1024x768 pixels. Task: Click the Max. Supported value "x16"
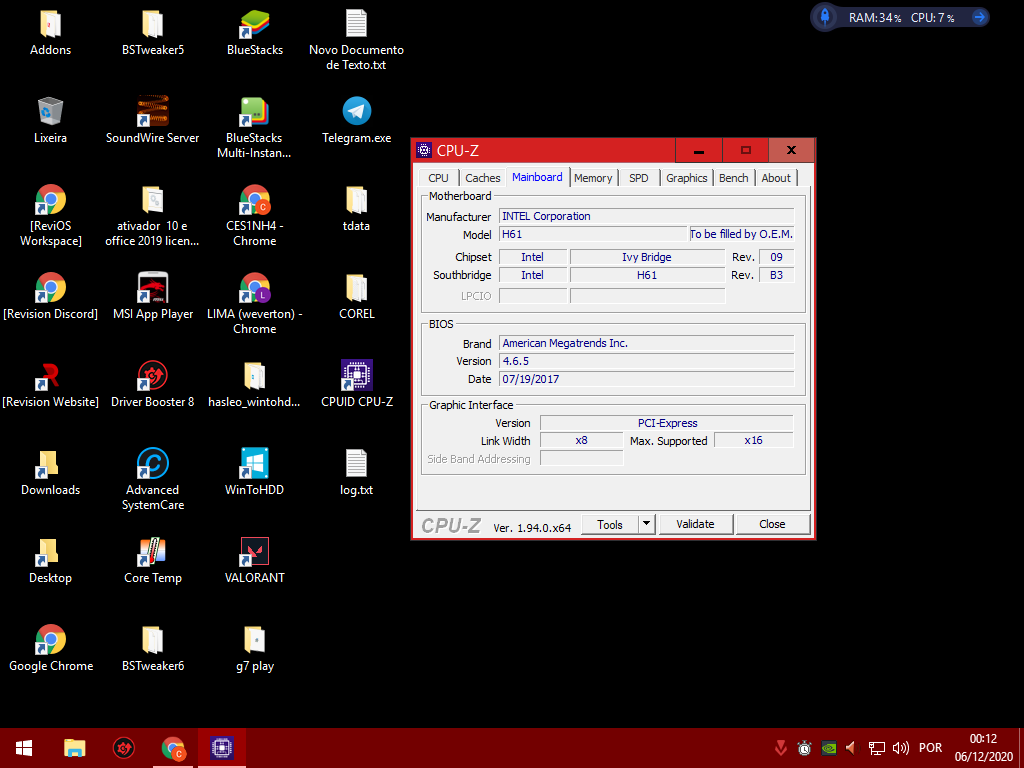pyautogui.click(x=754, y=441)
